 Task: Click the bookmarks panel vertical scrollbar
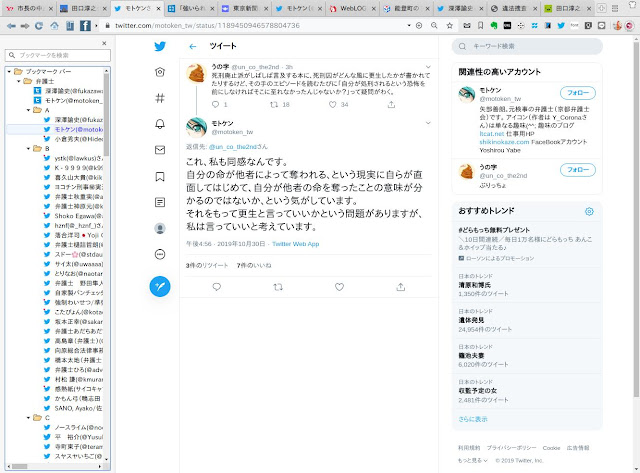pos(107,115)
